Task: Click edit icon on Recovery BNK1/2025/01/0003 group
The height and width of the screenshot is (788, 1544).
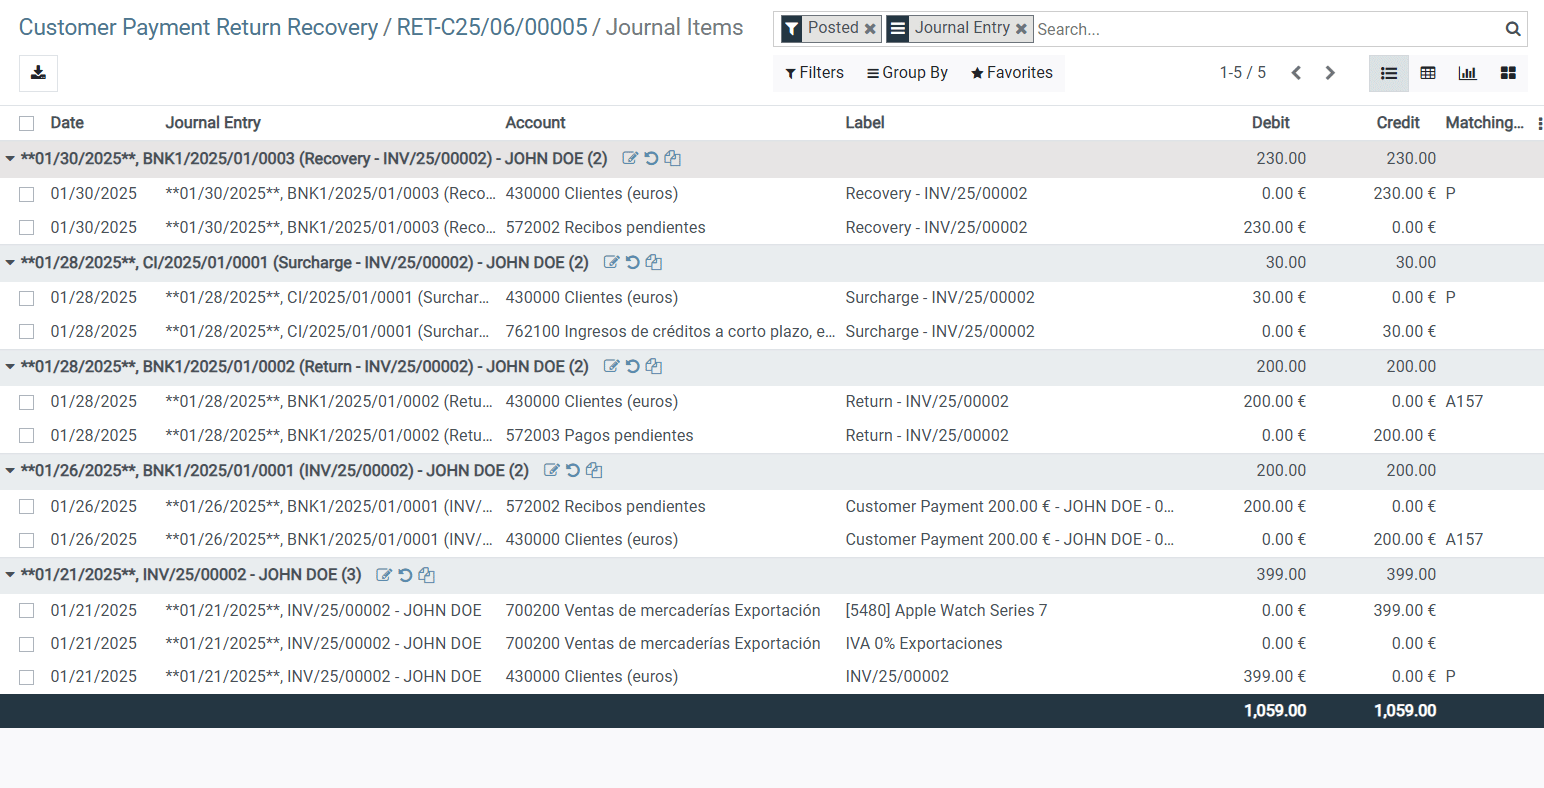Action: pyautogui.click(x=630, y=158)
